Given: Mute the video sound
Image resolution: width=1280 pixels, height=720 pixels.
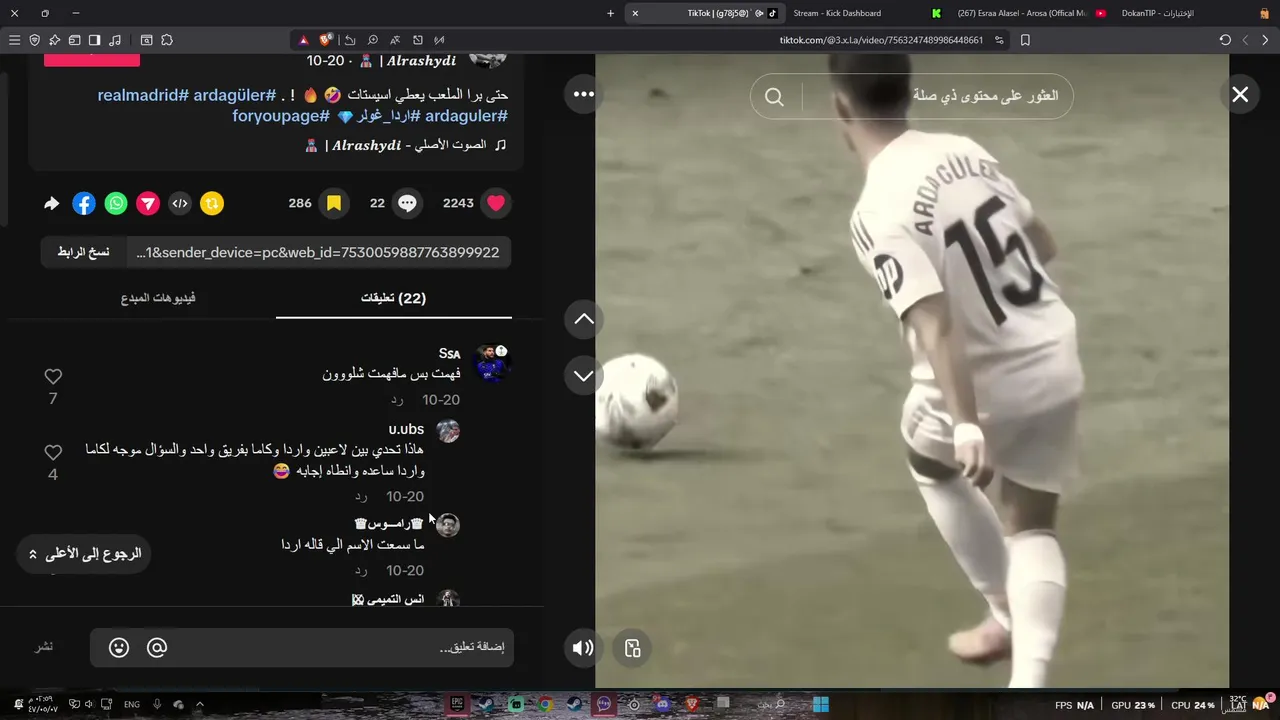Looking at the screenshot, I should tap(583, 648).
